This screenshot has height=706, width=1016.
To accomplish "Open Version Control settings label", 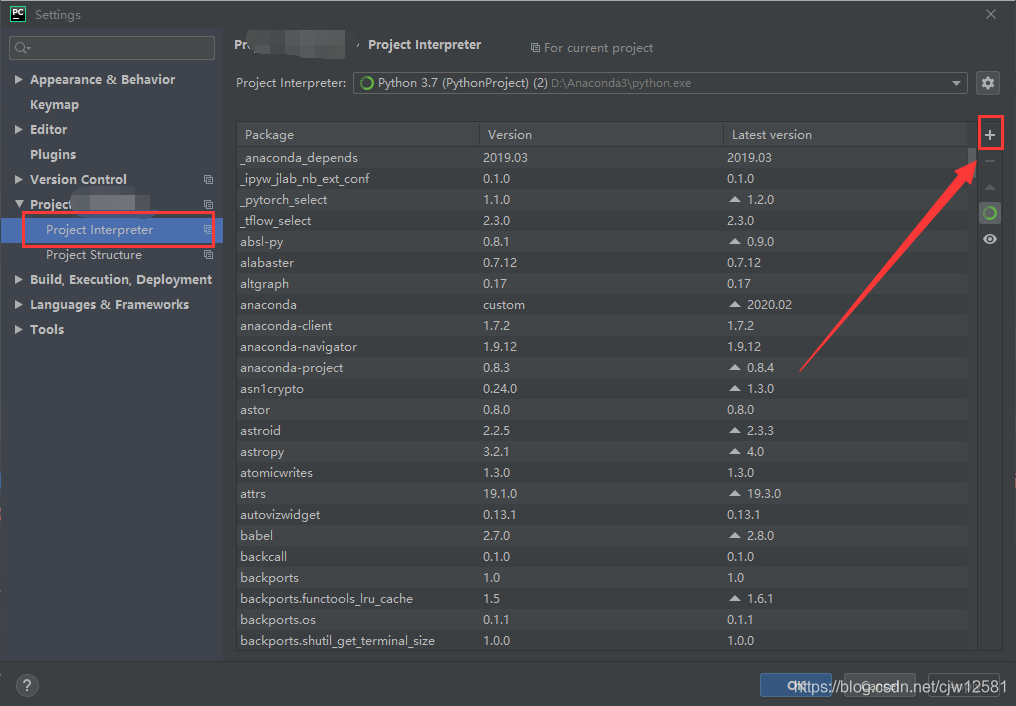I will [x=78, y=179].
